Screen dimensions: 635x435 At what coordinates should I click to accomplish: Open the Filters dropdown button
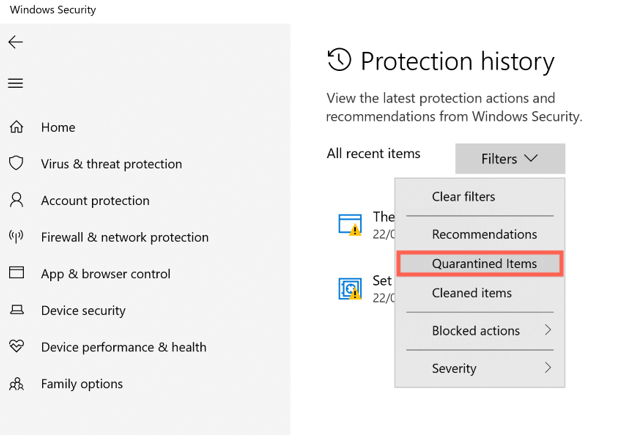tap(510, 158)
